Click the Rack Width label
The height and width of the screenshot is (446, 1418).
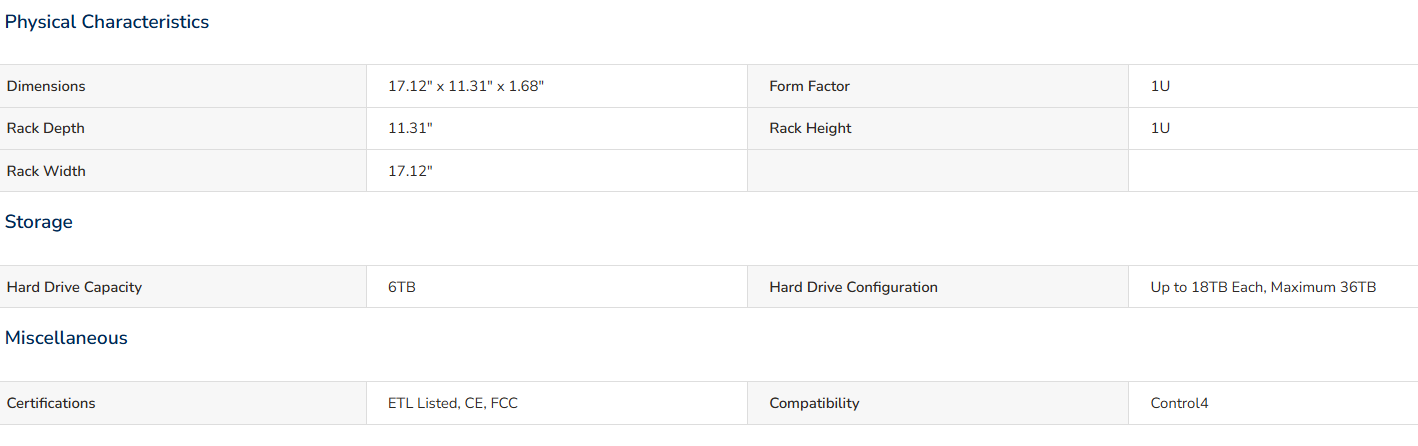[x=46, y=171]
